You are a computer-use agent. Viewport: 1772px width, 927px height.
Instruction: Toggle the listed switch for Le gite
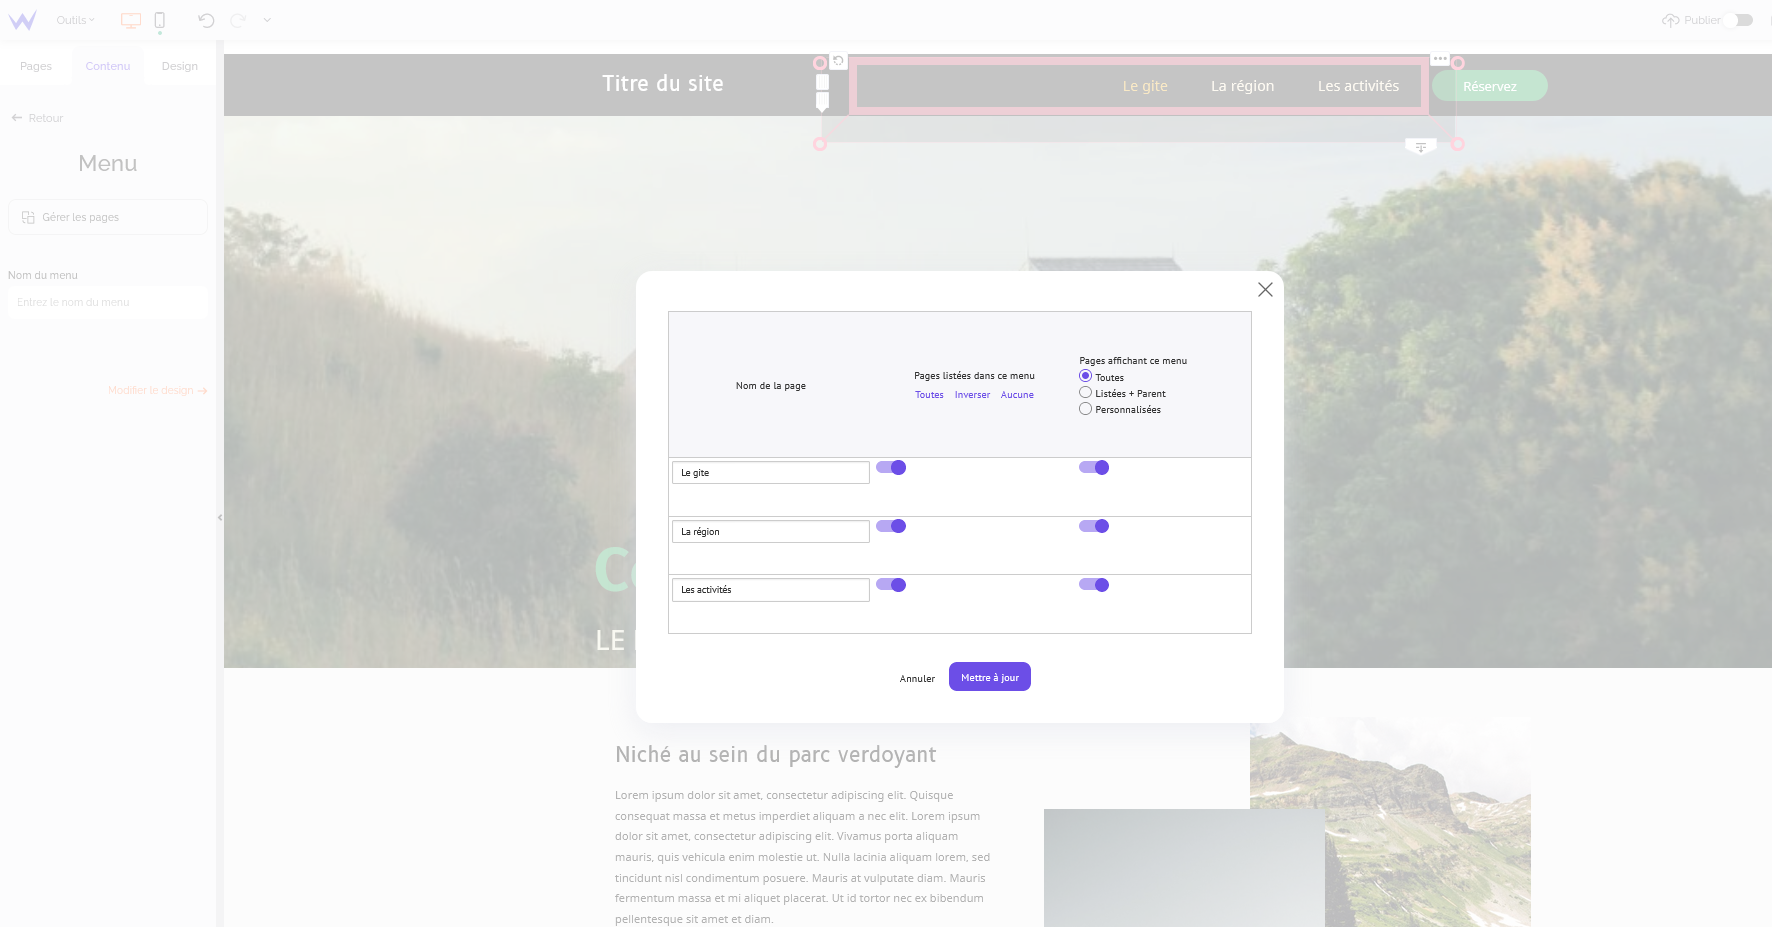click(891, 467)
